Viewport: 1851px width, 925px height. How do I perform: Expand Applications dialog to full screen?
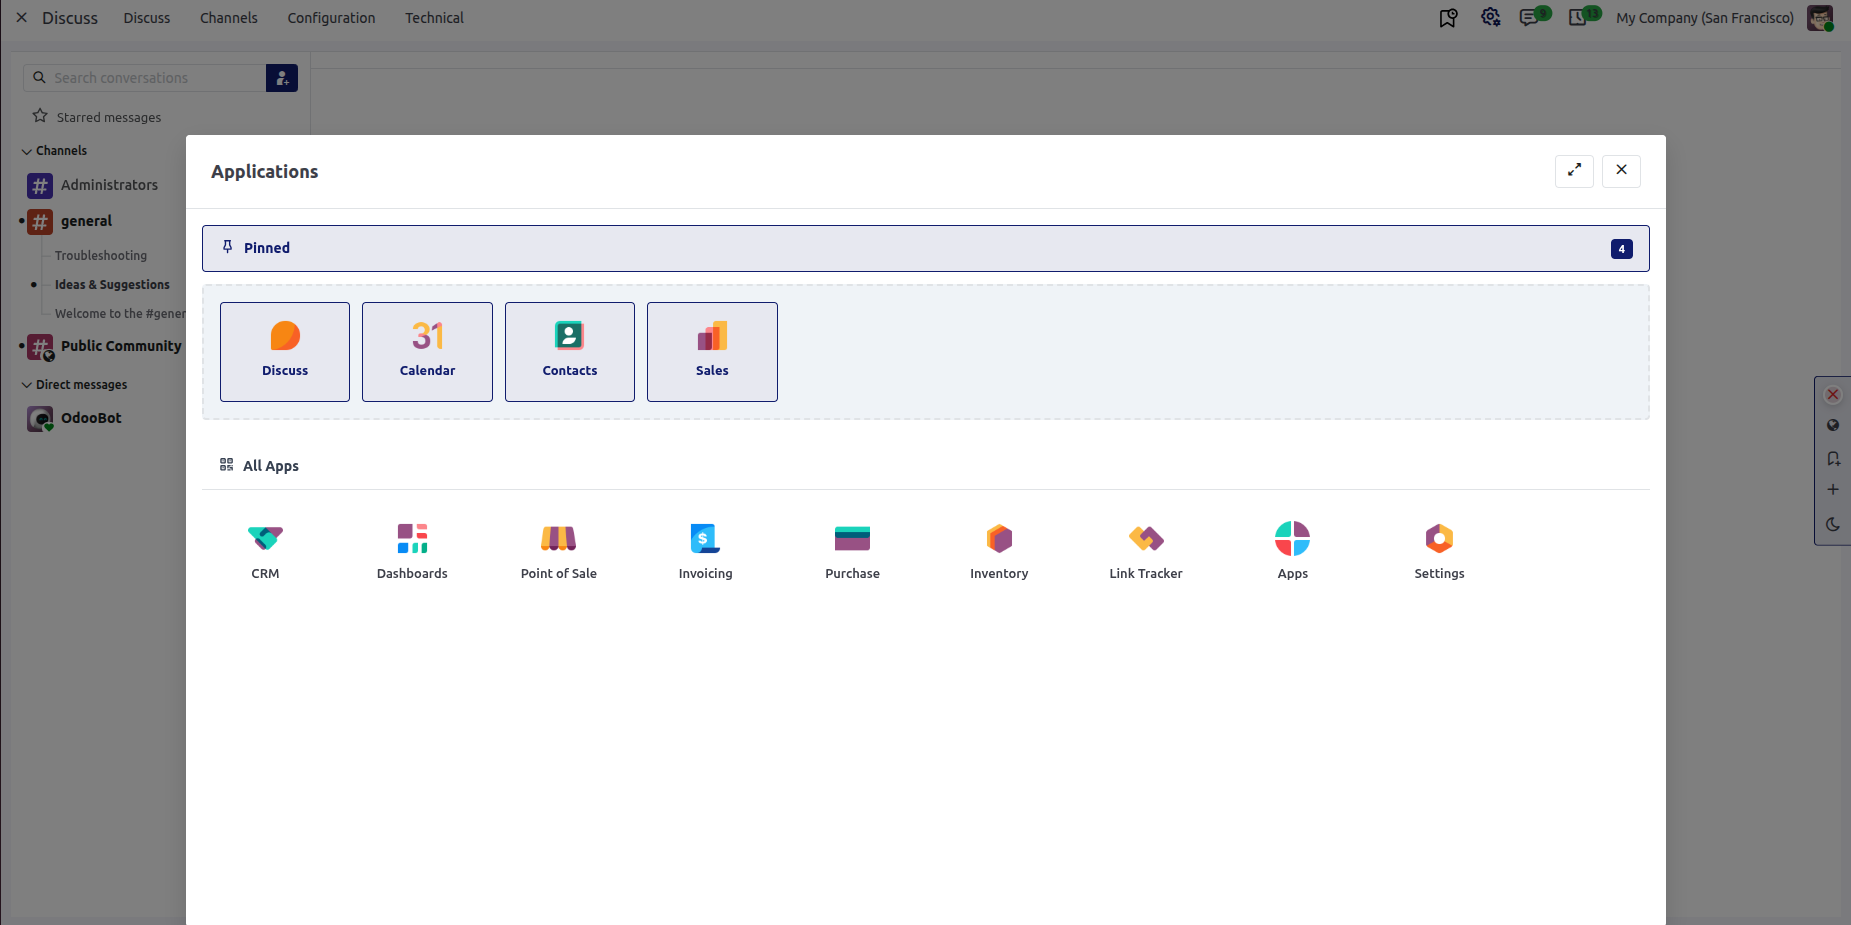pos(1574,170)
